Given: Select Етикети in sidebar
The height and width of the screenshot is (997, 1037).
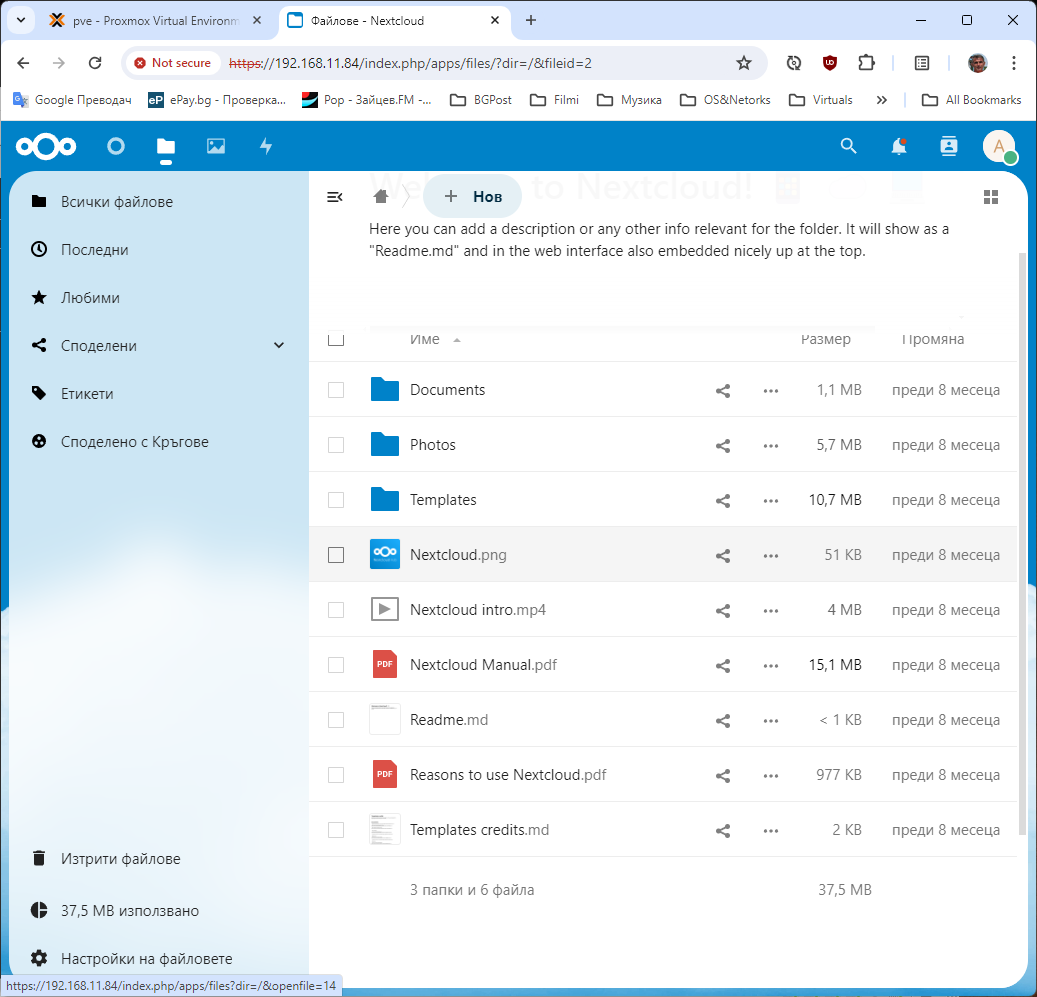Looking at the screenshot, I should pyautogui.click(x=159, y=393).
